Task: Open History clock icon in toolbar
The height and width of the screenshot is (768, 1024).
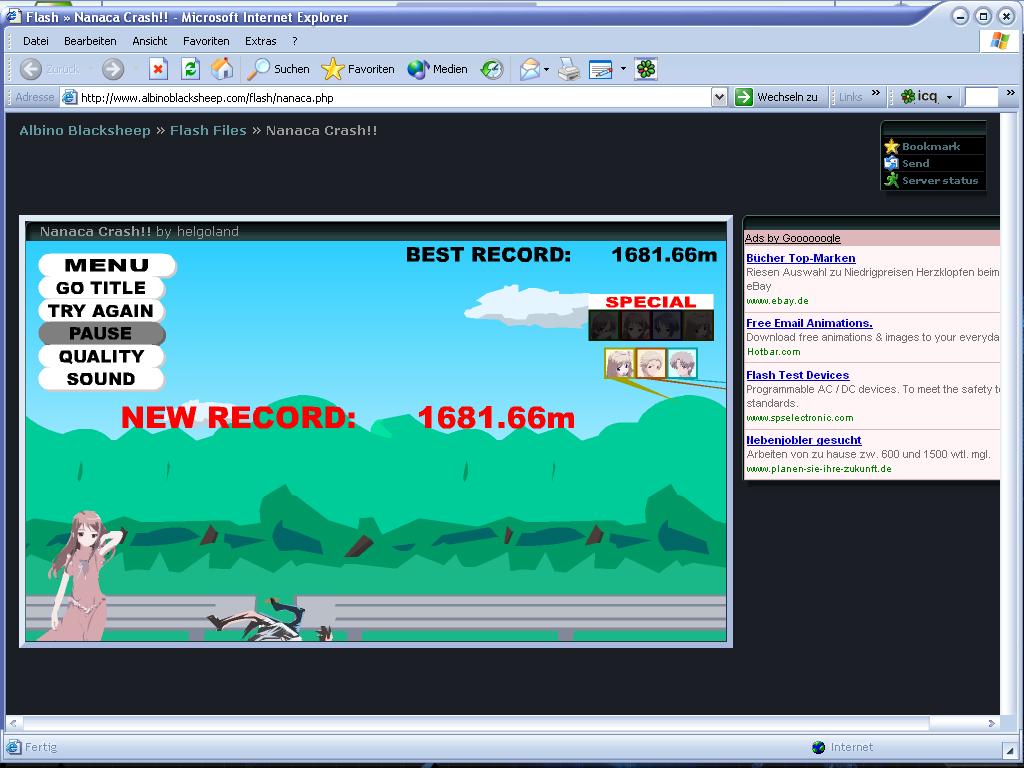Action: 492,69
